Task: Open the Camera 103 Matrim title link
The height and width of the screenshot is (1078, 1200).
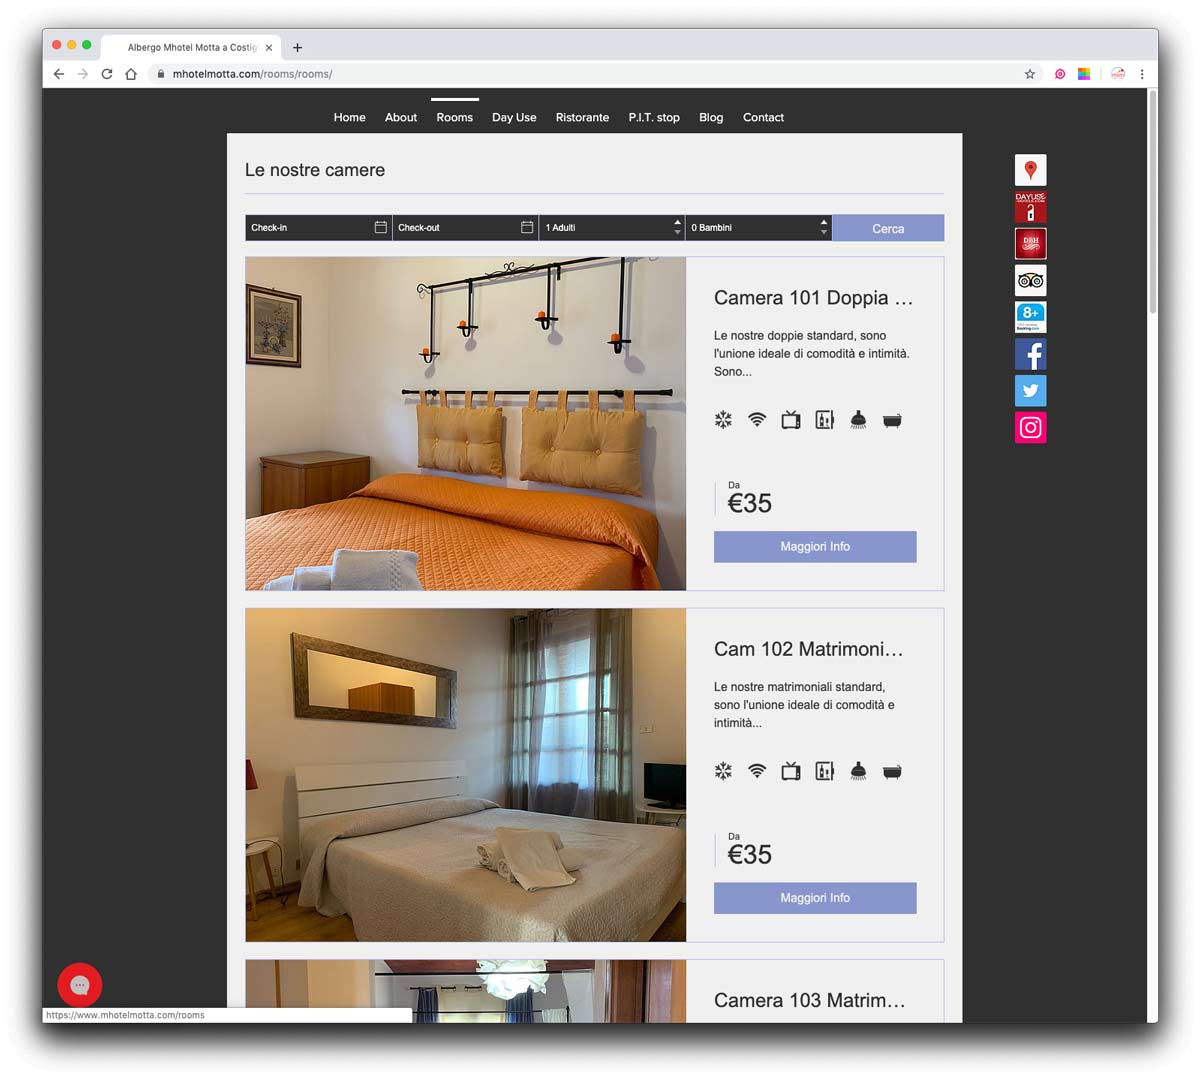Action: tap(810, 1000)
